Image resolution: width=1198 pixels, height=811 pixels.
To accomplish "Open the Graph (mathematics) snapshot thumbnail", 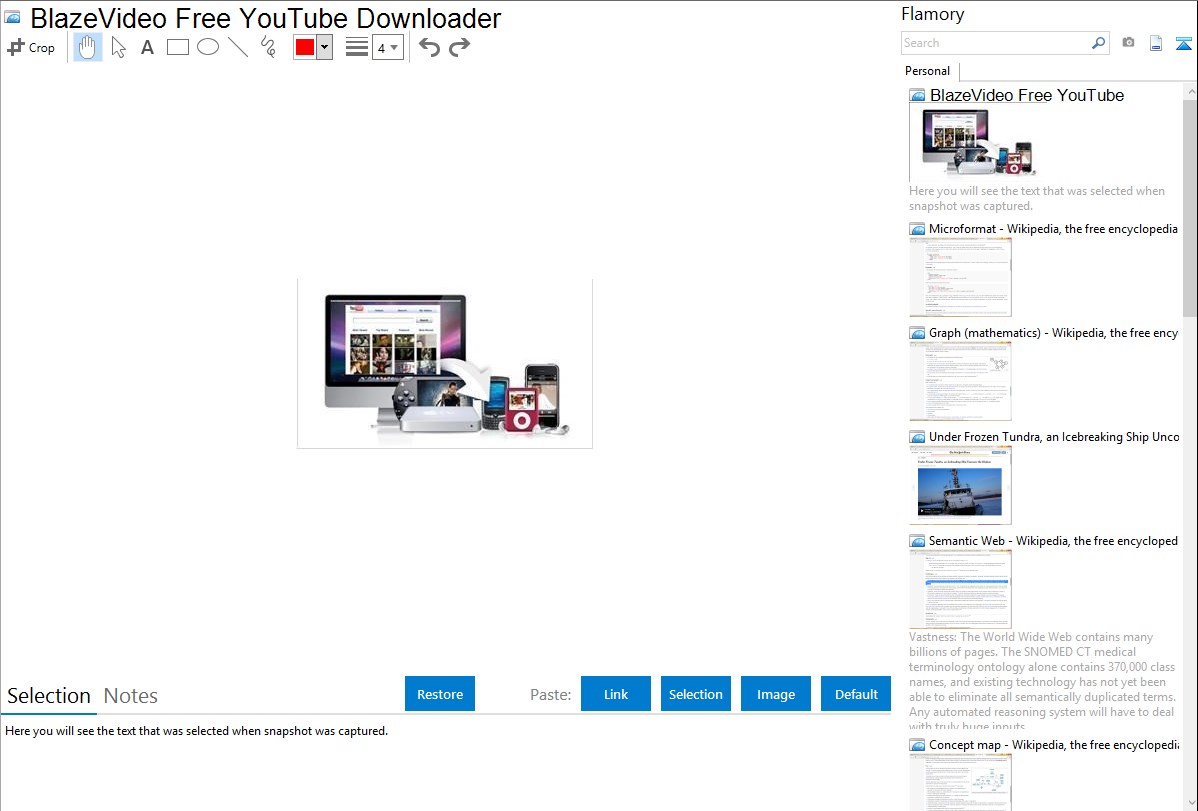I will click(960, 381).
